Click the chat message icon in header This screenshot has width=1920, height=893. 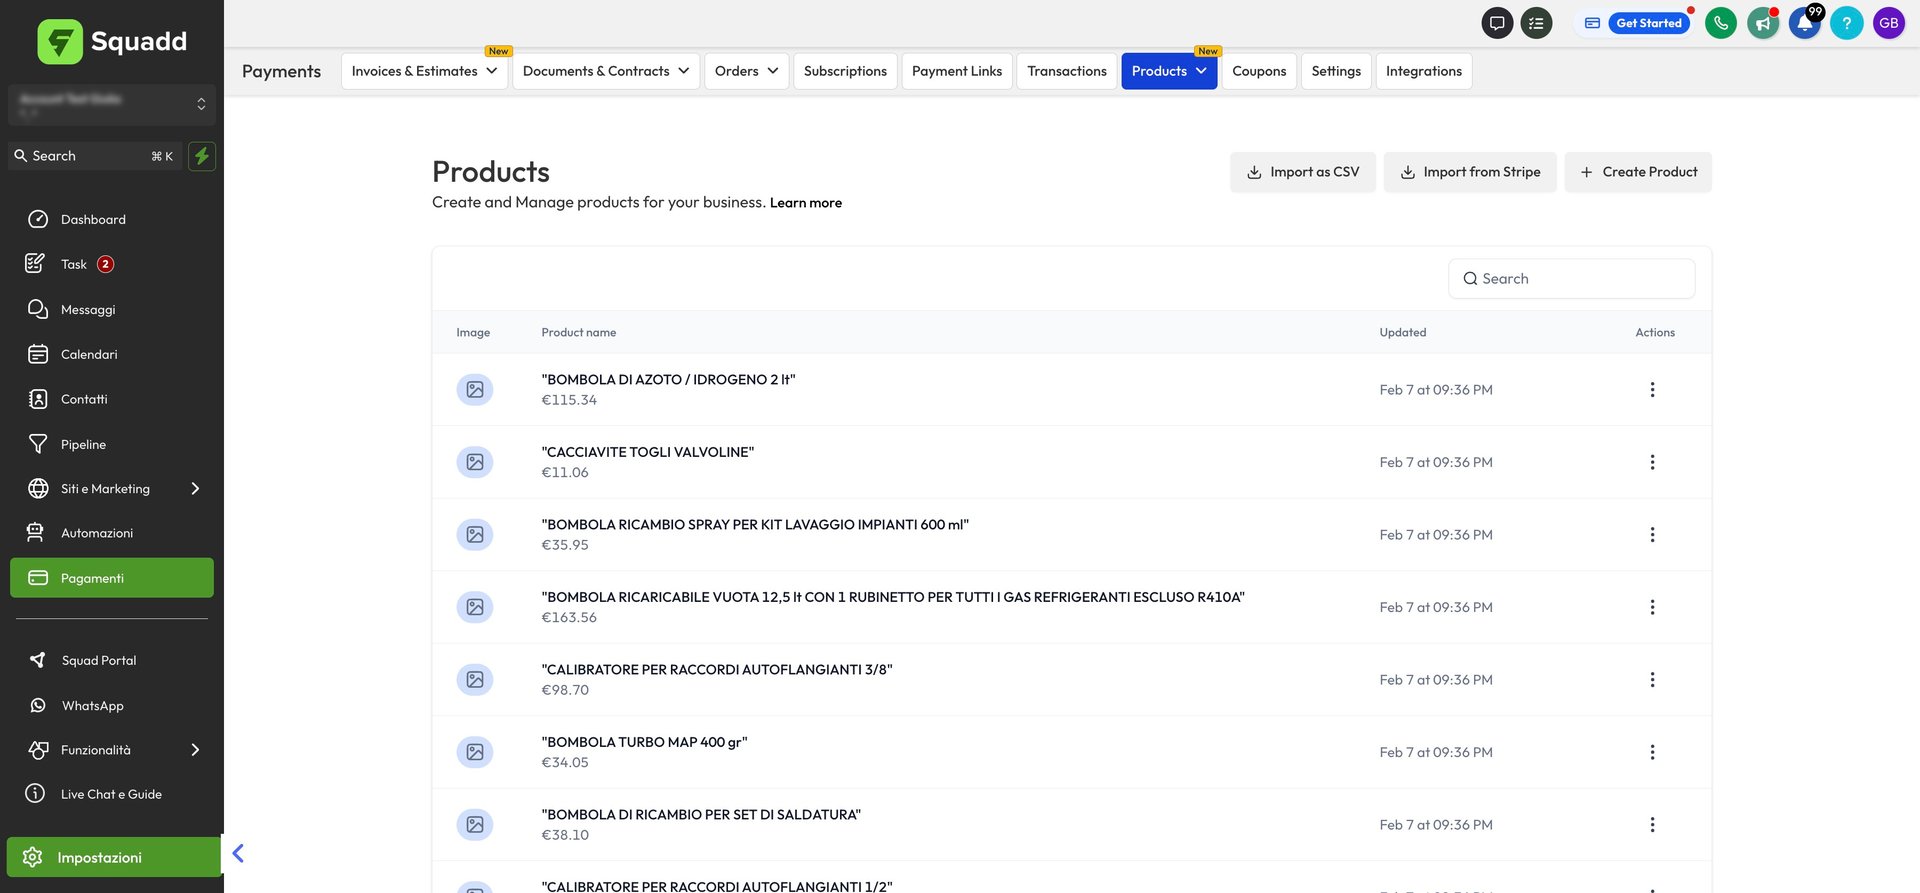click(1496, 23)
